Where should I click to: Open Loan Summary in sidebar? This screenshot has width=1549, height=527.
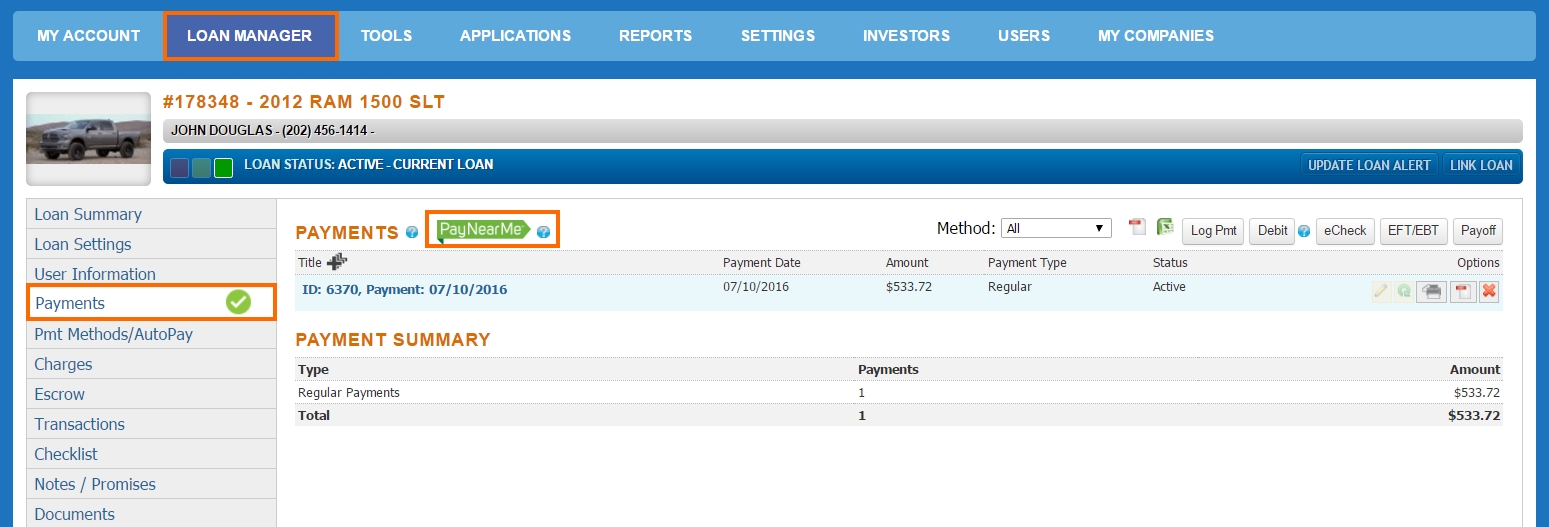point(151,214)
